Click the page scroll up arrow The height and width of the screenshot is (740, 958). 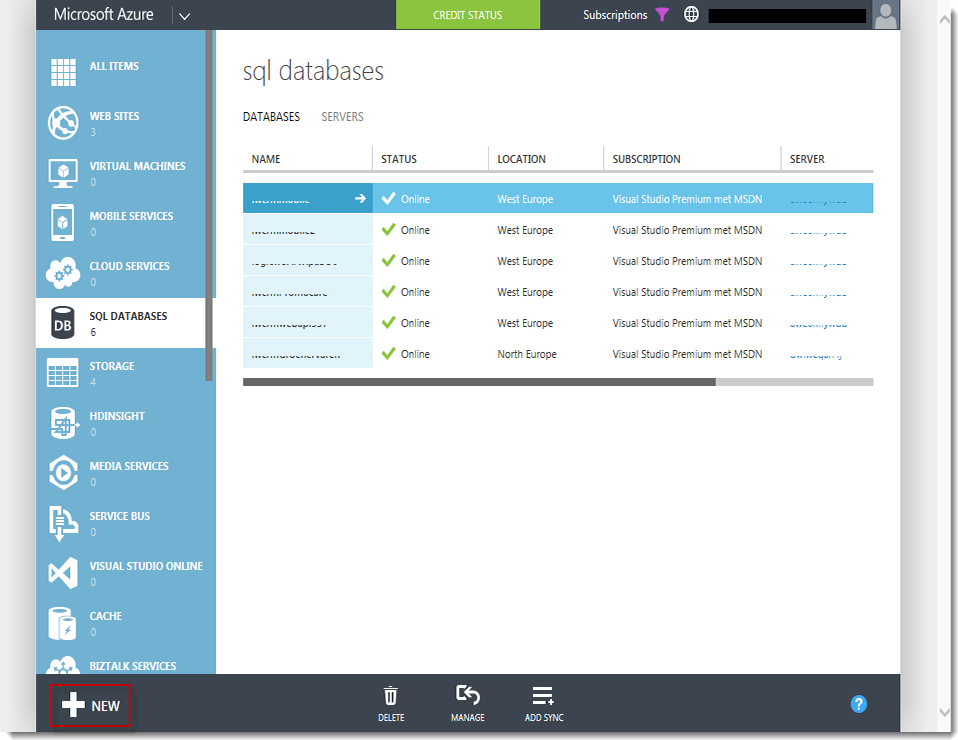[945, 19]
